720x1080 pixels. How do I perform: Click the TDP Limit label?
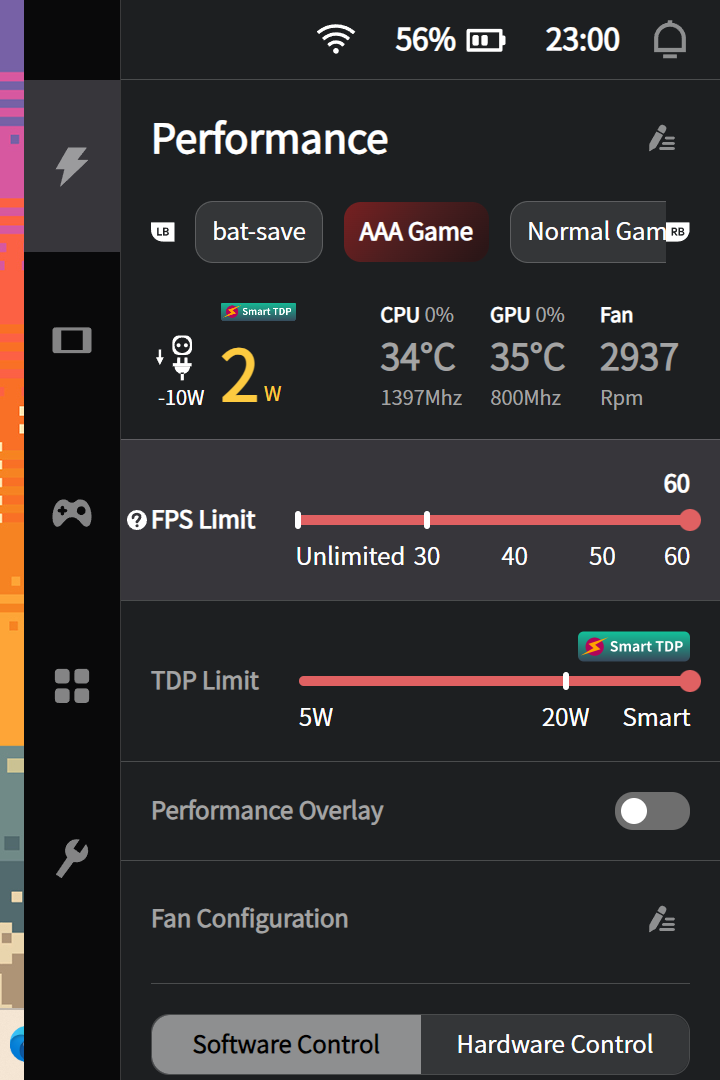(205, 681)
